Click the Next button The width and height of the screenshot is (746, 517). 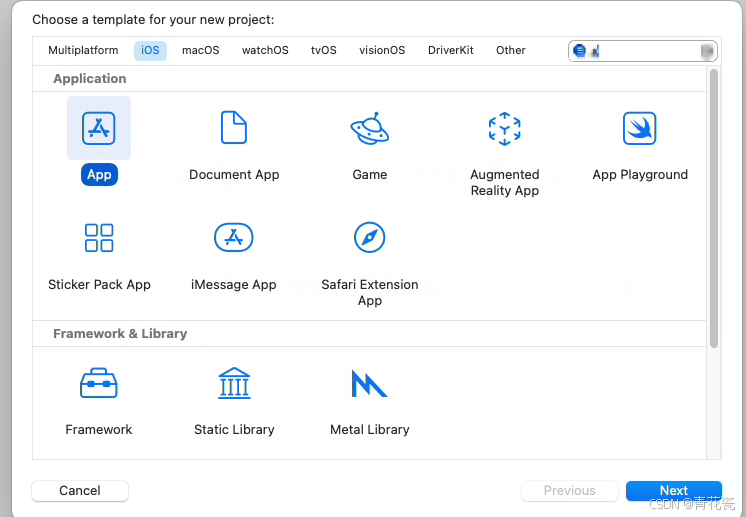pos(674,490)
